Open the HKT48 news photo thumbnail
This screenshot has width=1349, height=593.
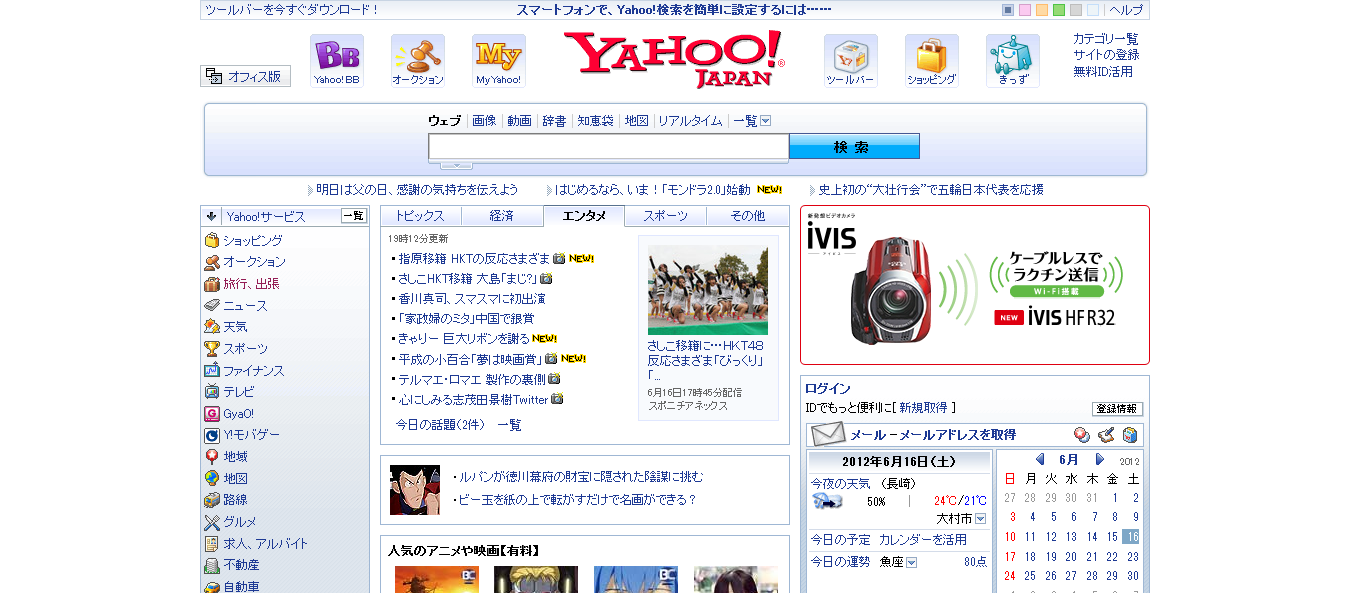708,290
